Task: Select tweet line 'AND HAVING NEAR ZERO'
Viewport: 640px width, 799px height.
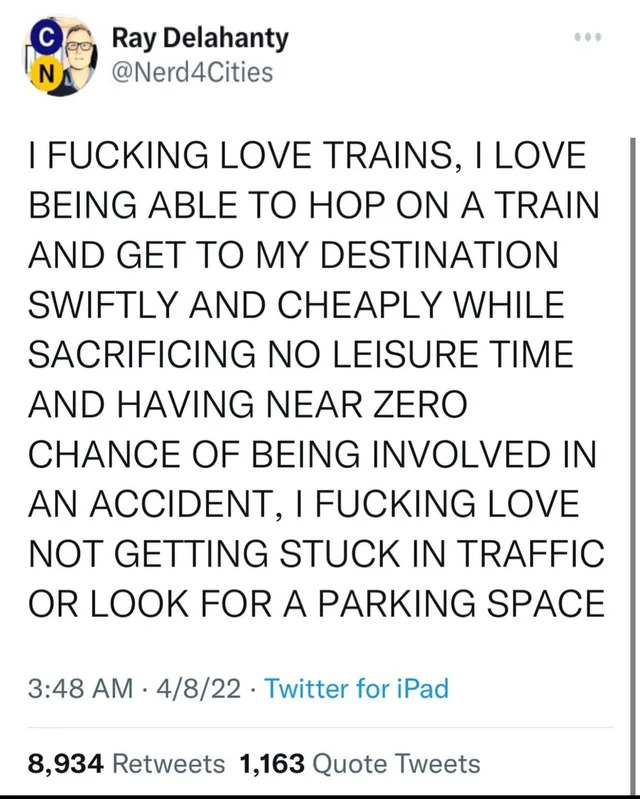Action: pyautogui.click(x=248, y=404)
